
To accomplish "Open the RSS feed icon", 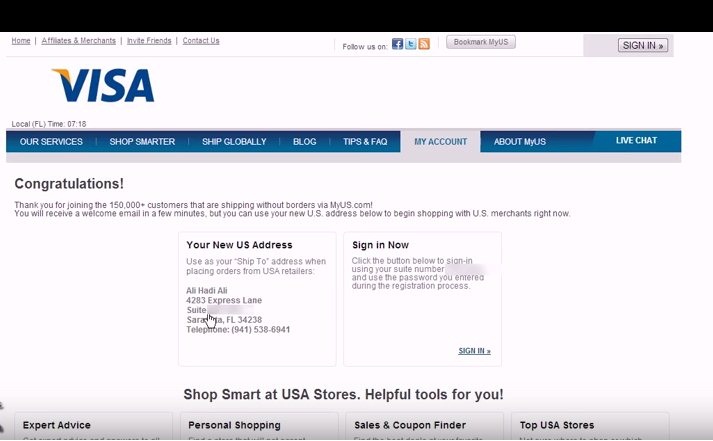I will coord(424,44).
